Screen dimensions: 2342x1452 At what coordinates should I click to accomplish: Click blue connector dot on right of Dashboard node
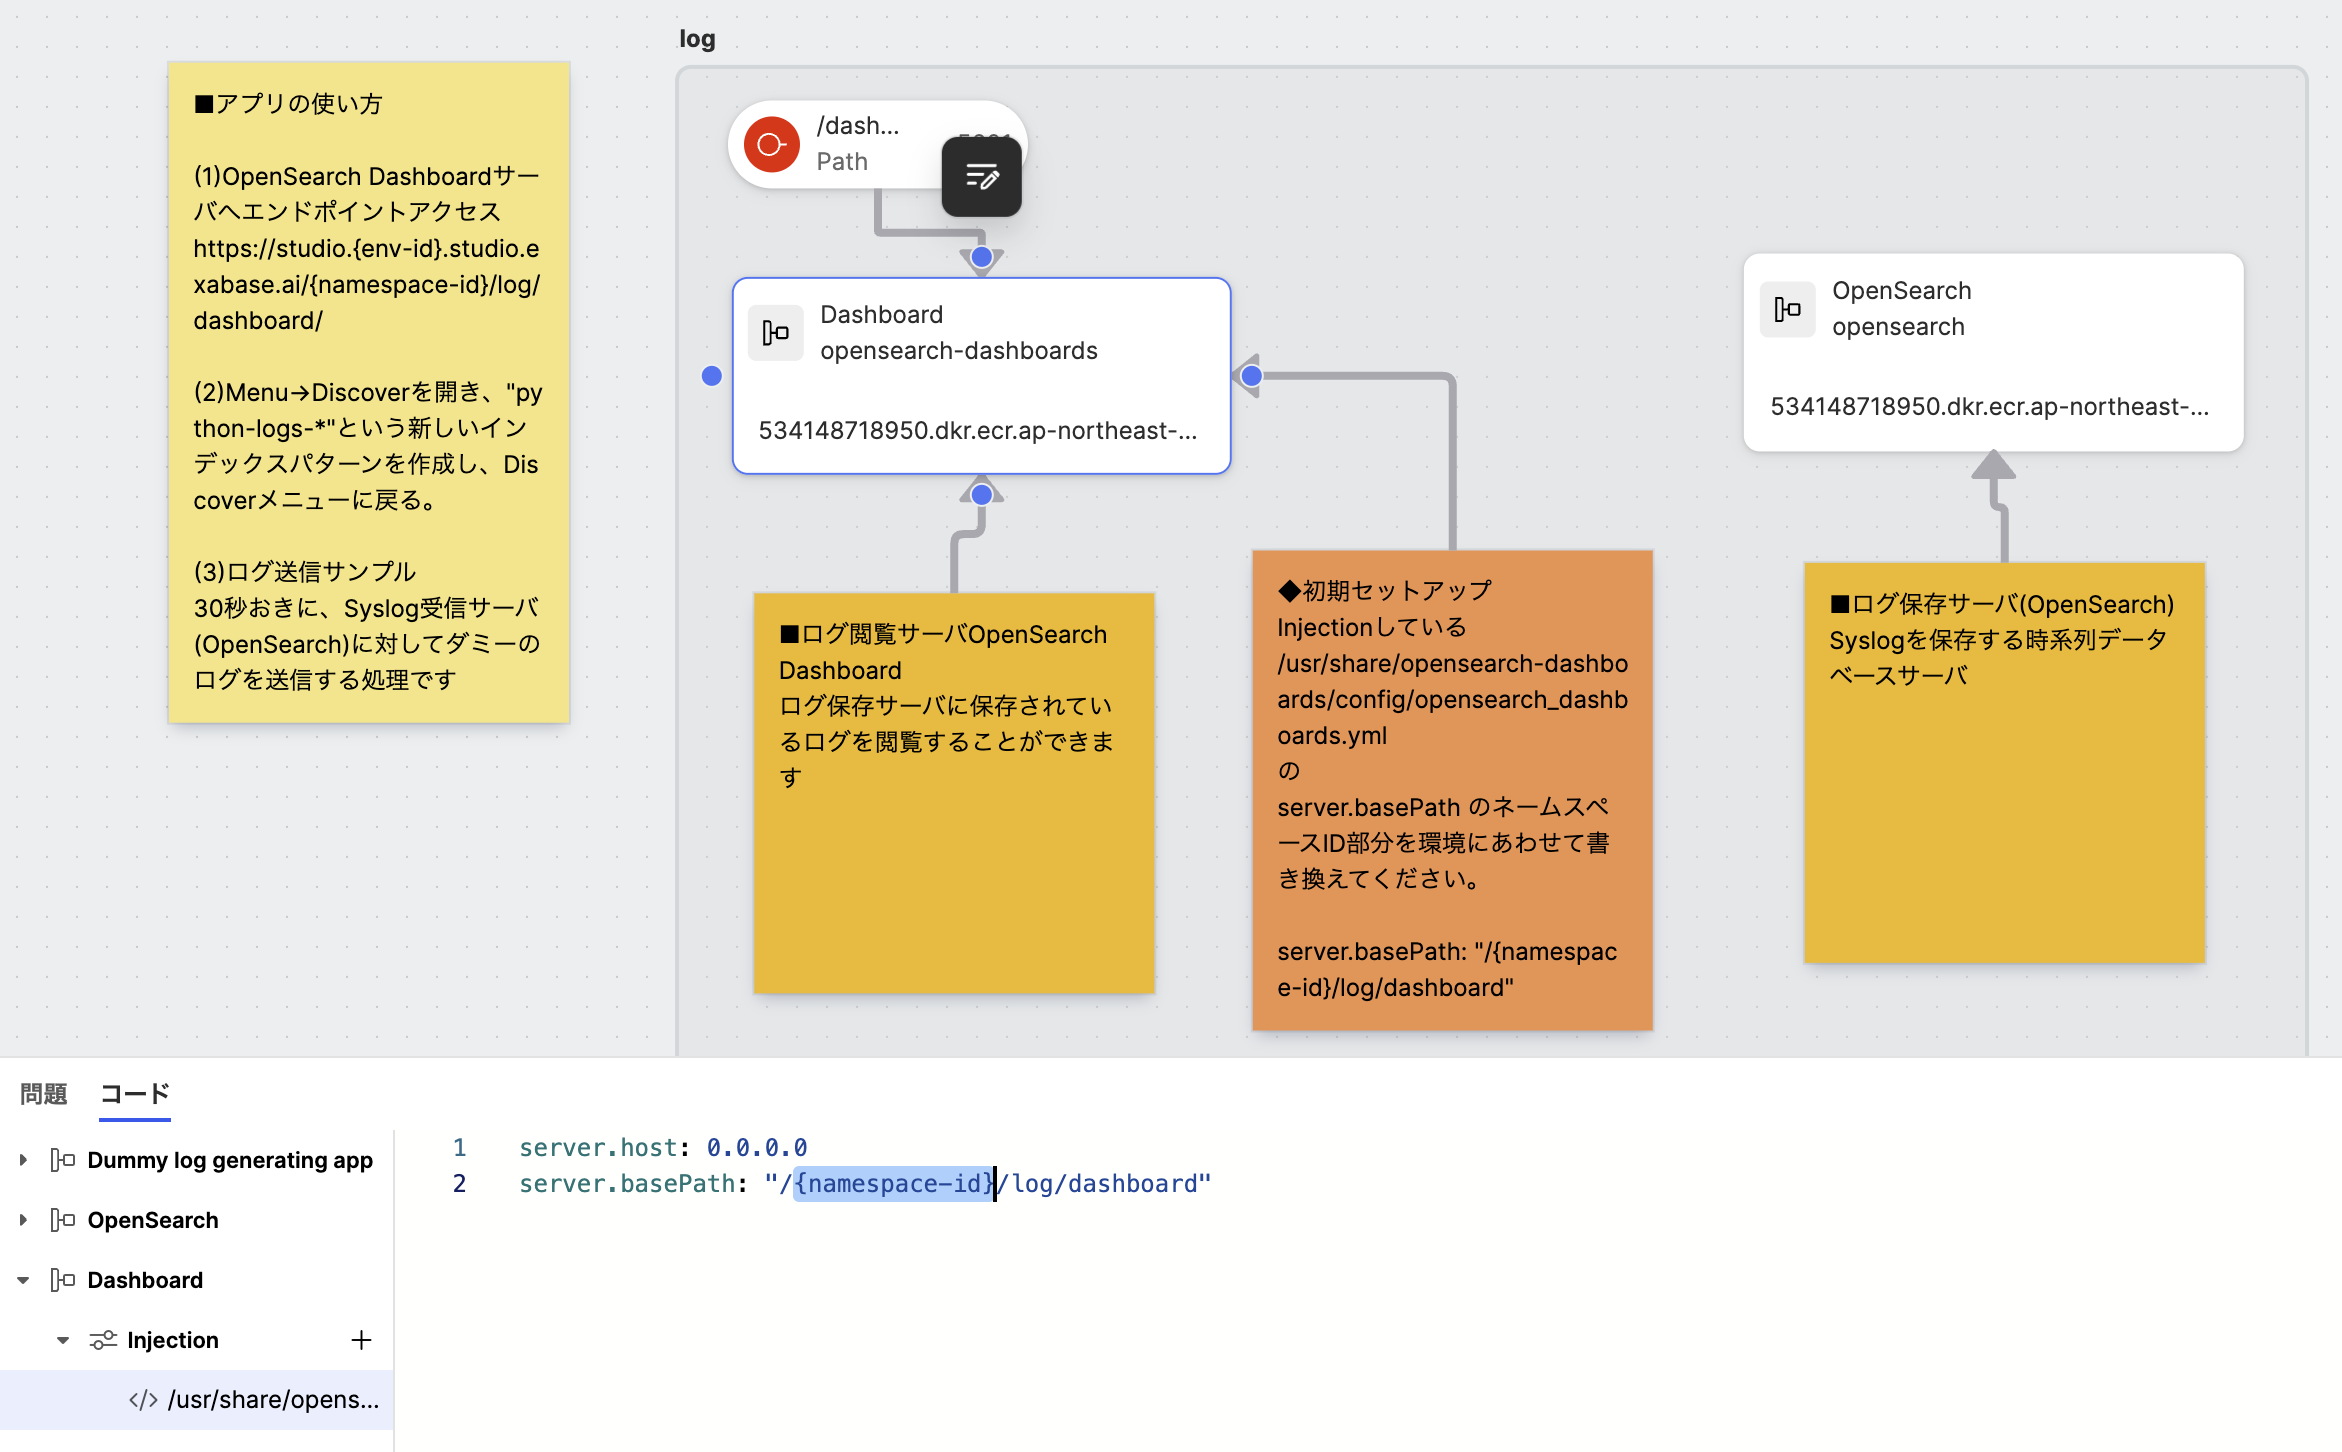point(1251,376)
